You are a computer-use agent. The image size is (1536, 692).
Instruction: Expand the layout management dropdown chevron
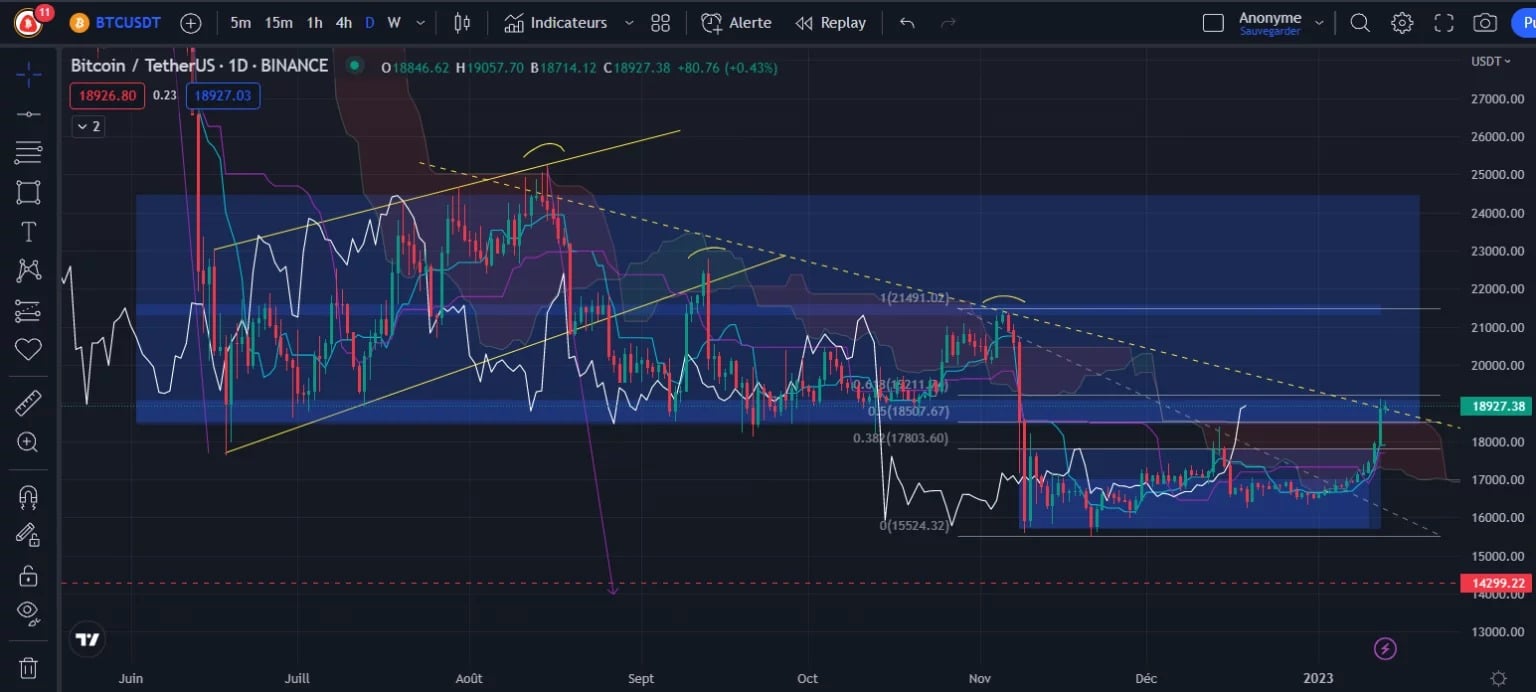click(1319, 23)
